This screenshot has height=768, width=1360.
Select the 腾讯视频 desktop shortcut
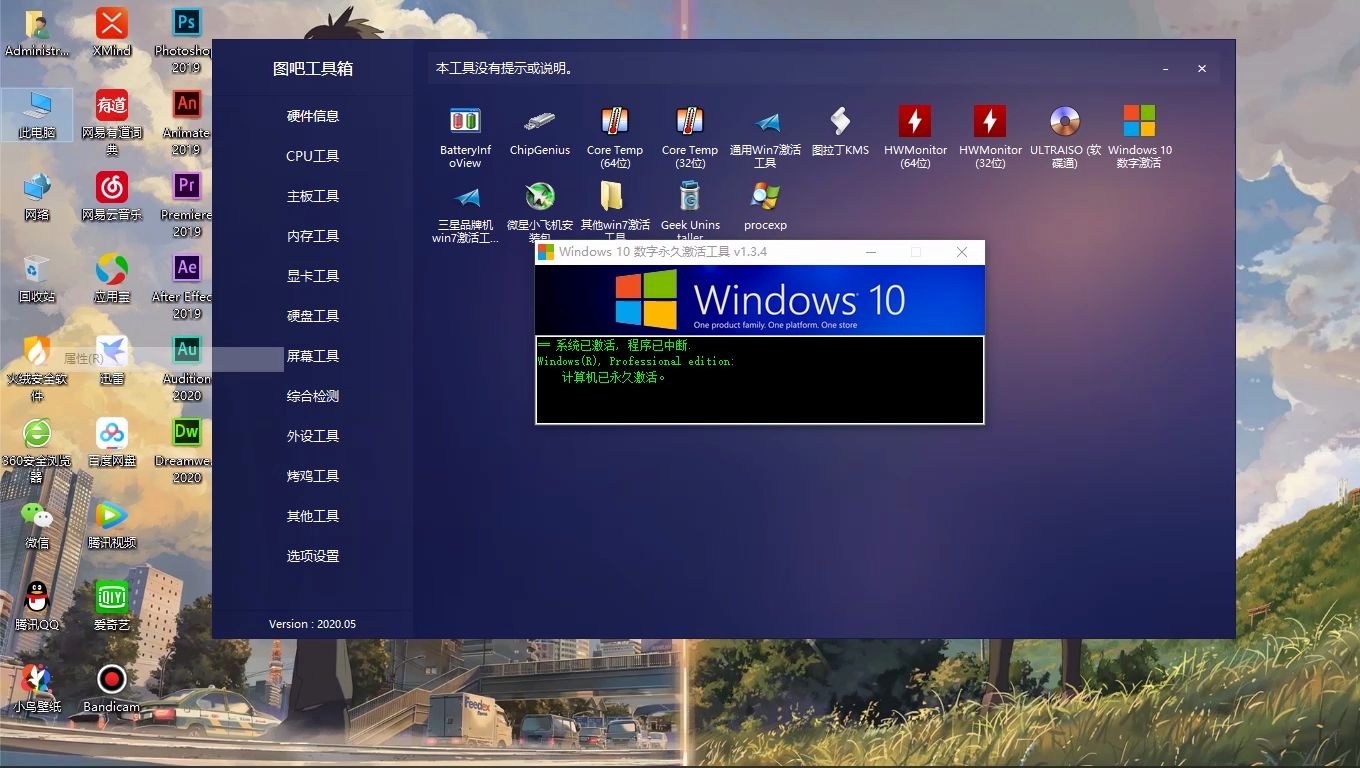pyautogui.click(x=111, y=524)
